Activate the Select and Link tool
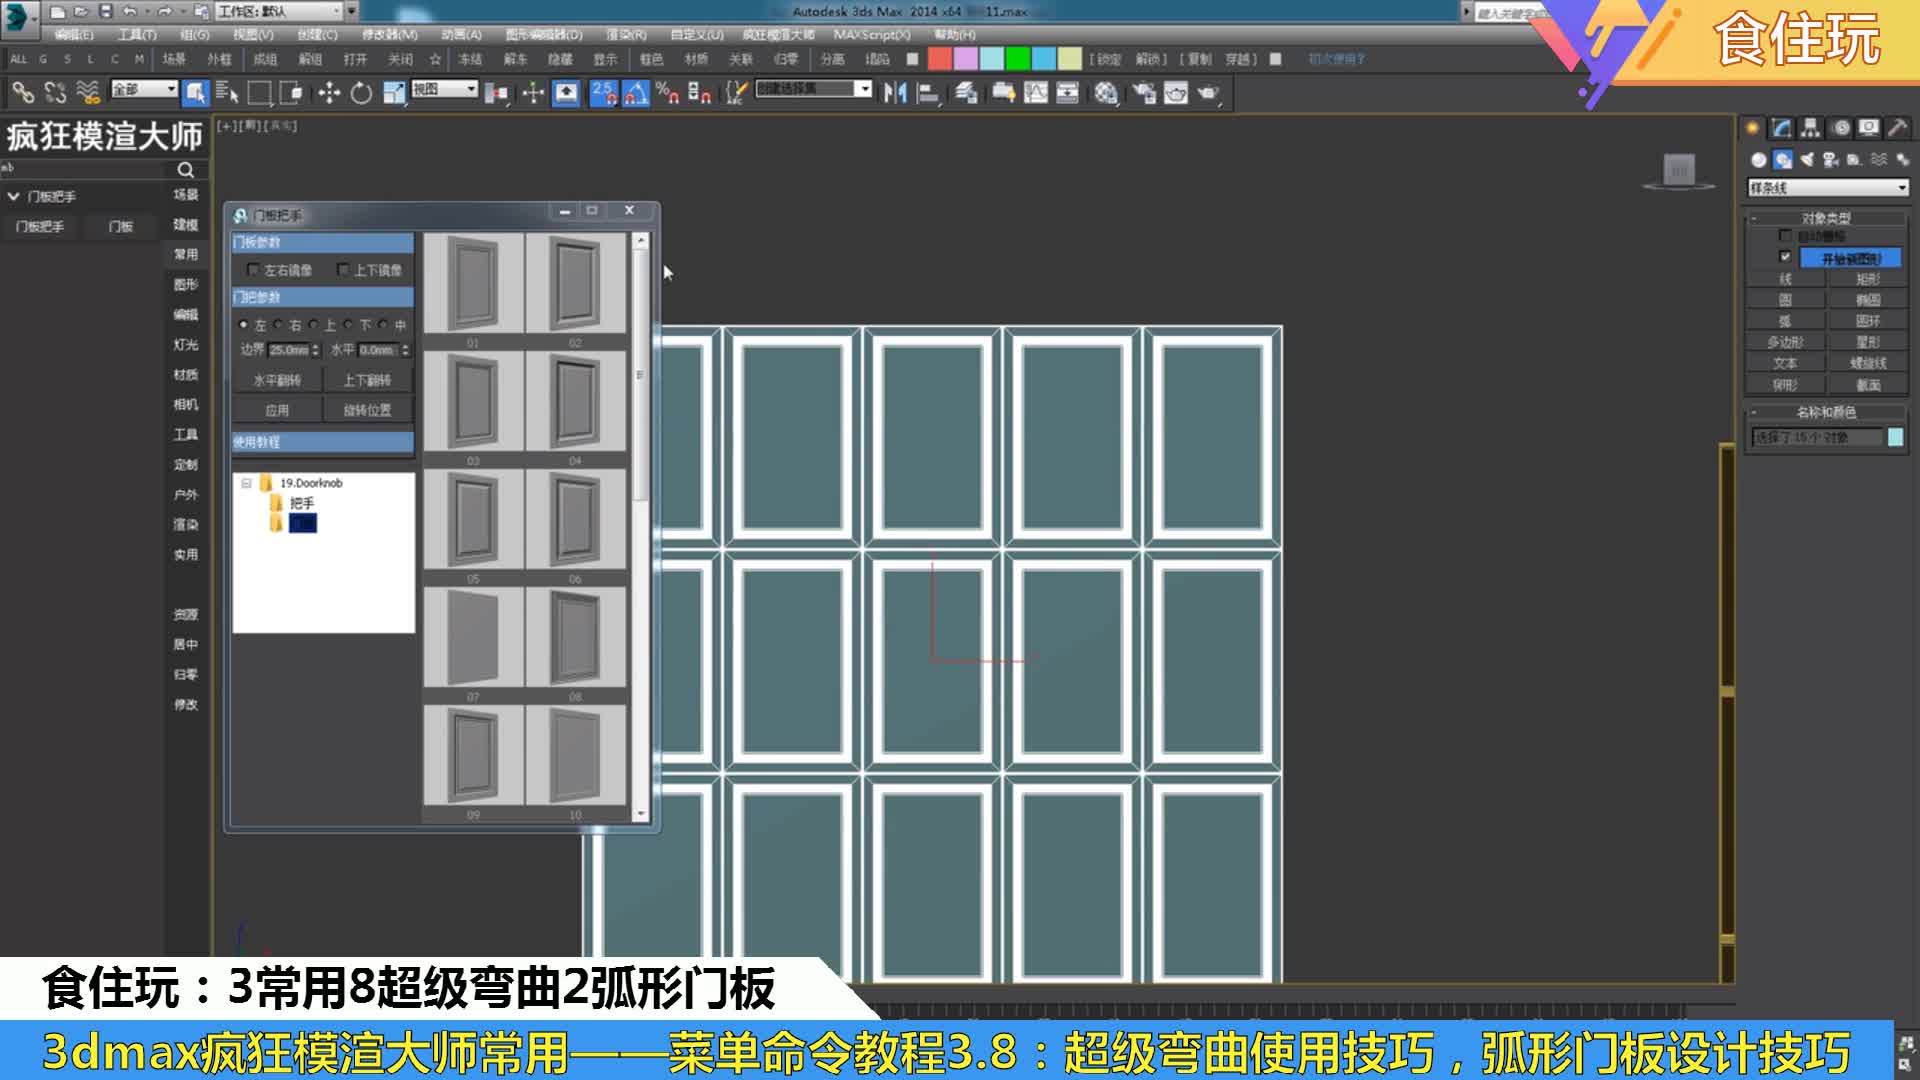This screenshot has width=1920, height=1080. 21,94
